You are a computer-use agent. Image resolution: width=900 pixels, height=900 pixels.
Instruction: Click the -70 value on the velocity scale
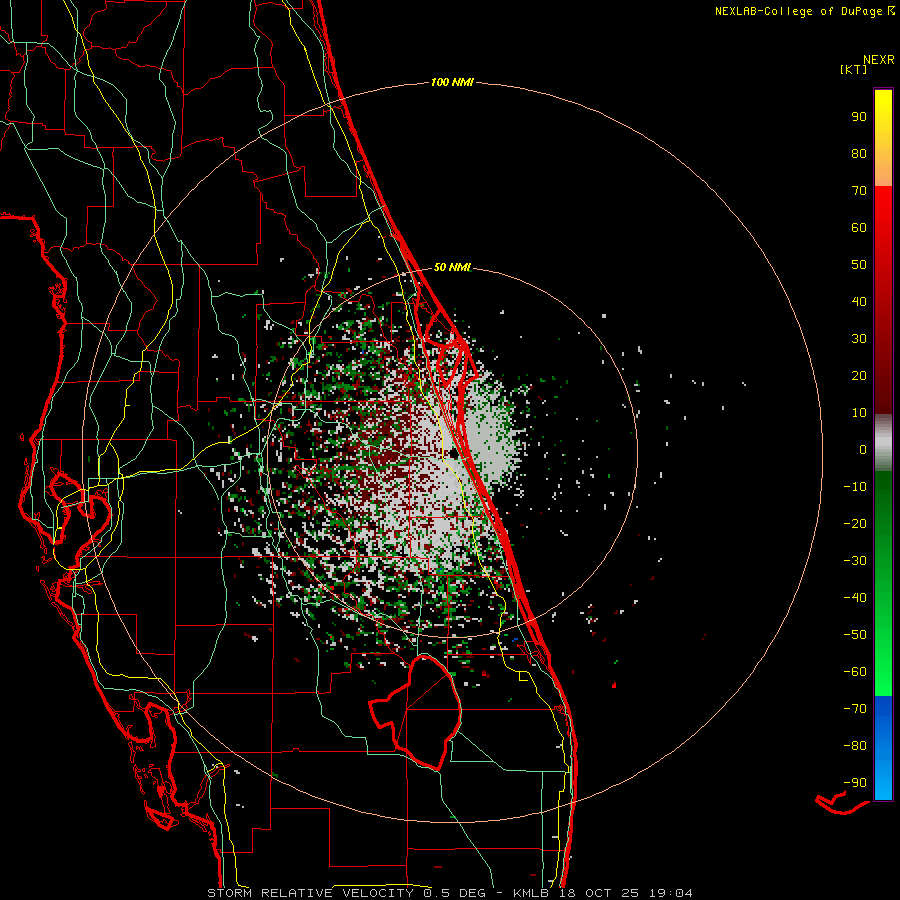(855, 709)
